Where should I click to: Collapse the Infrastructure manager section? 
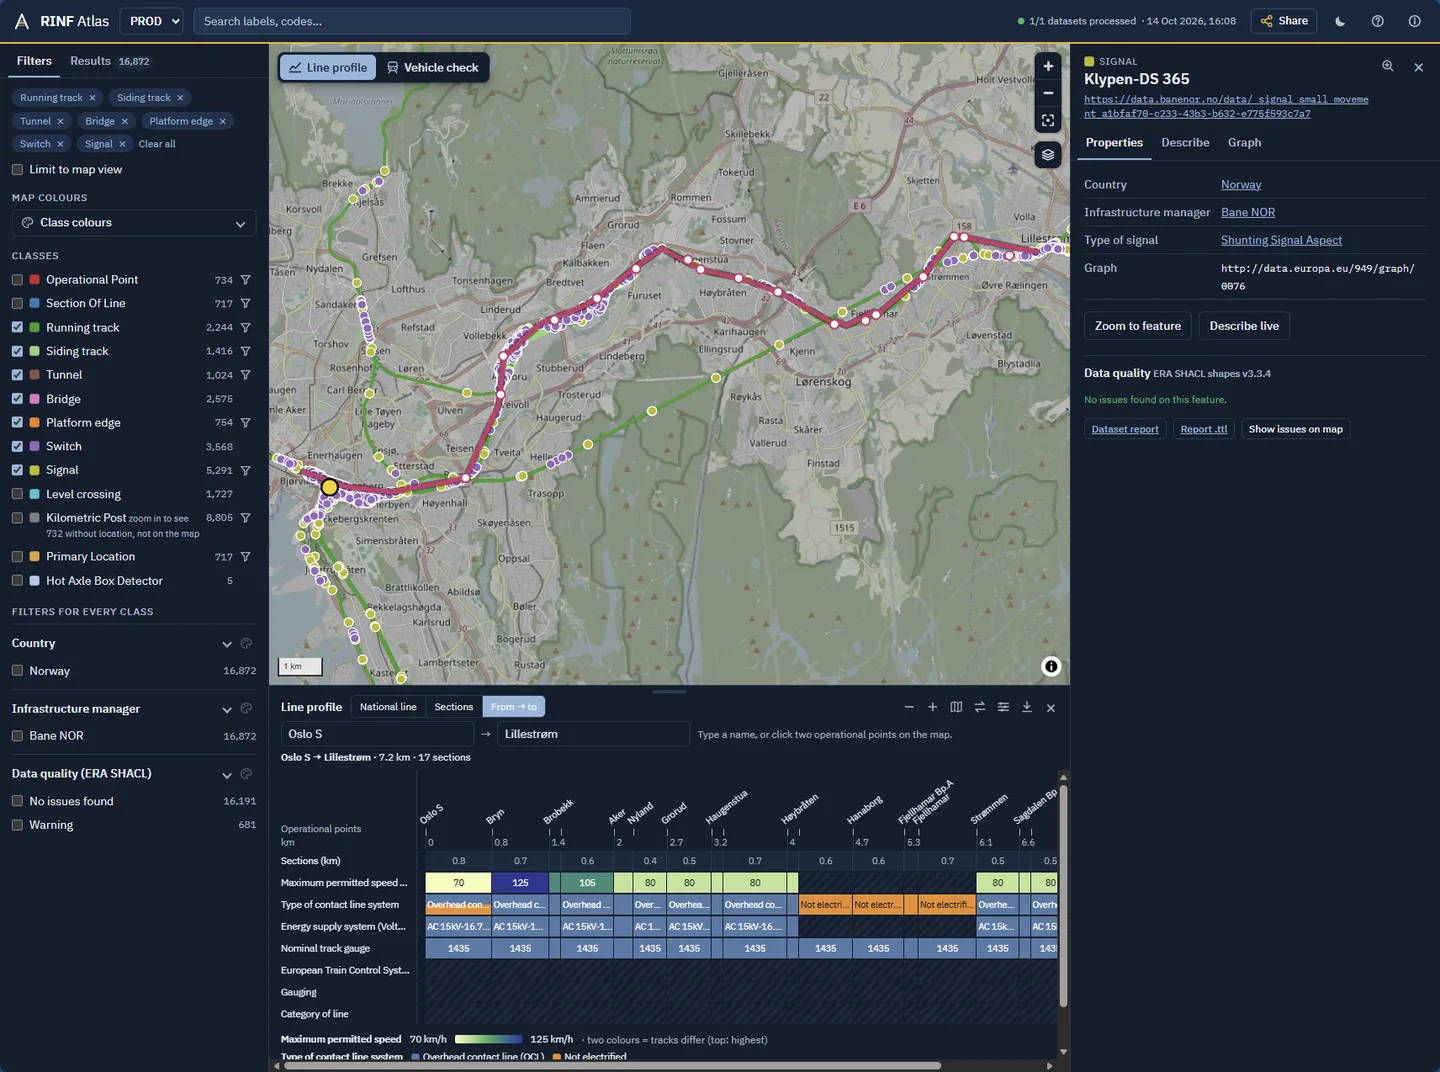coord(227,709)
